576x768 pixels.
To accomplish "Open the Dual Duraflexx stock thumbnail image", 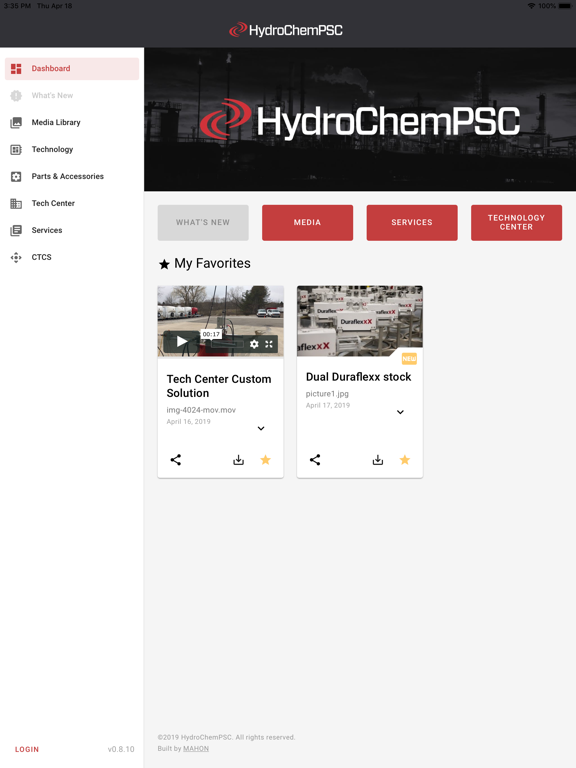I will click(360, 321).
